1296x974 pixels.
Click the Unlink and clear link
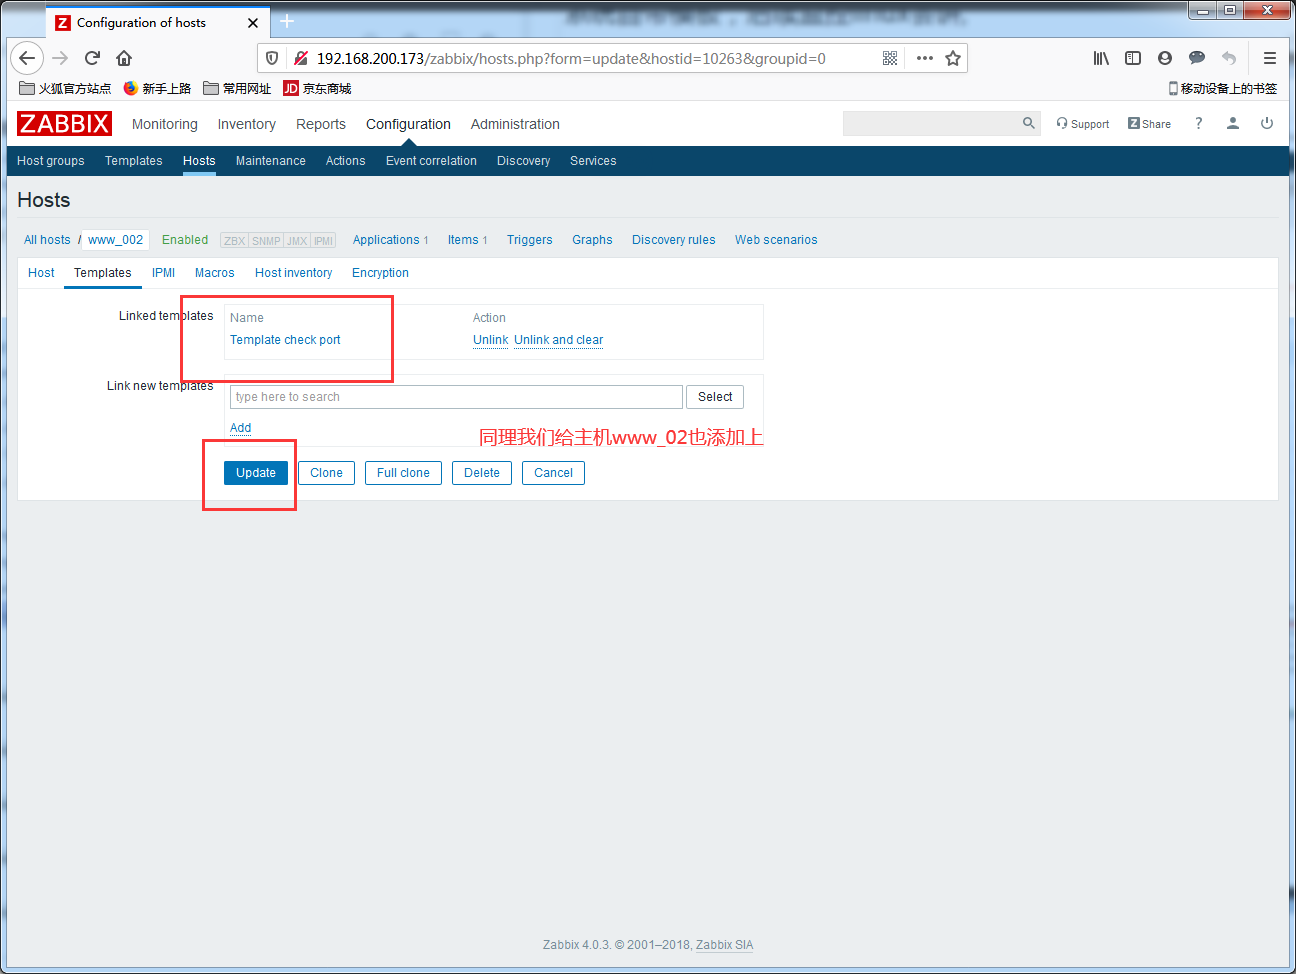pyautogui.click(x=559, y=340)
